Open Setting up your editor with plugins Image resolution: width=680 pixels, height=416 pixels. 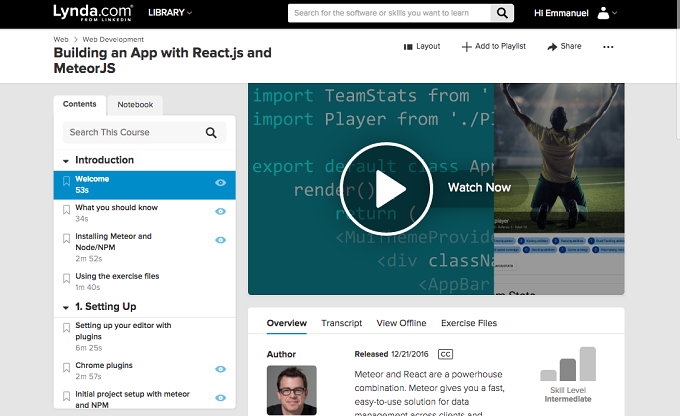tap(144, 337)
